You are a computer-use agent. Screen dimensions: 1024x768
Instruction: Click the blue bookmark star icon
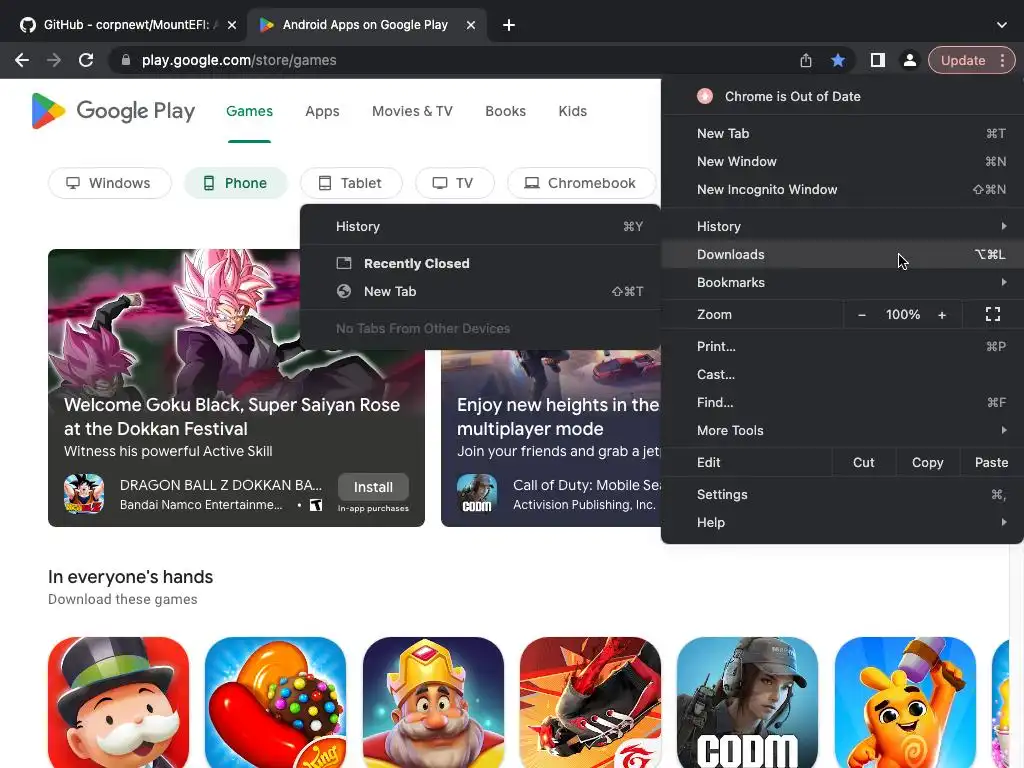coord(838,60)
